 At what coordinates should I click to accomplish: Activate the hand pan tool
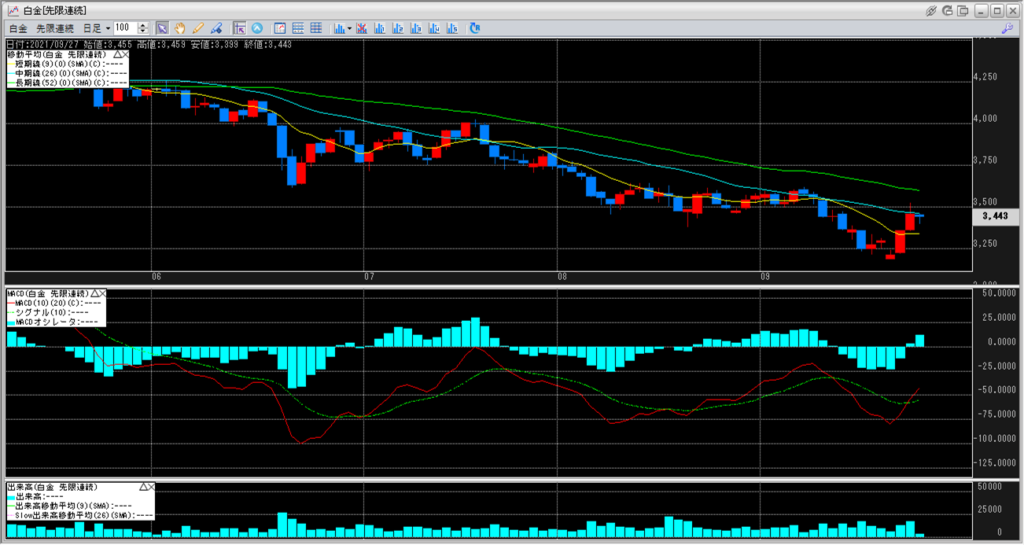coord(179,28)
